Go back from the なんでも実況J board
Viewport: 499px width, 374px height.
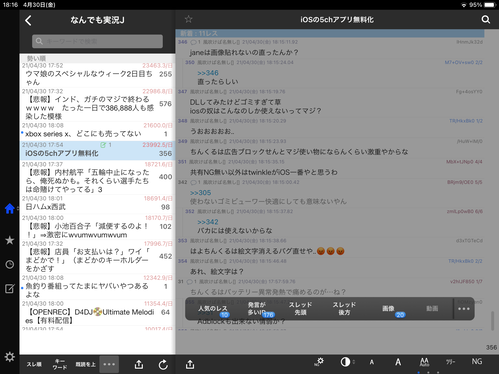(x=28, y=21)
